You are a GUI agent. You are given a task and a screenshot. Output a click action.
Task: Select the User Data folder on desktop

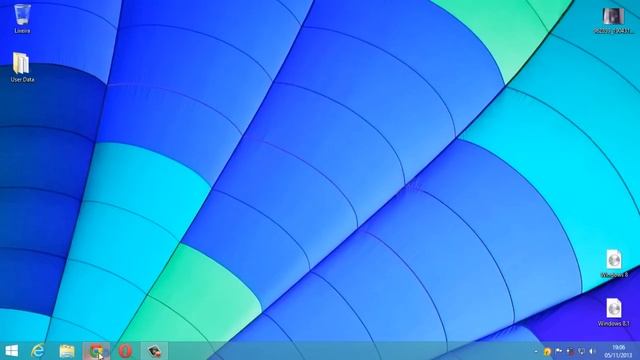pos(22,67)
